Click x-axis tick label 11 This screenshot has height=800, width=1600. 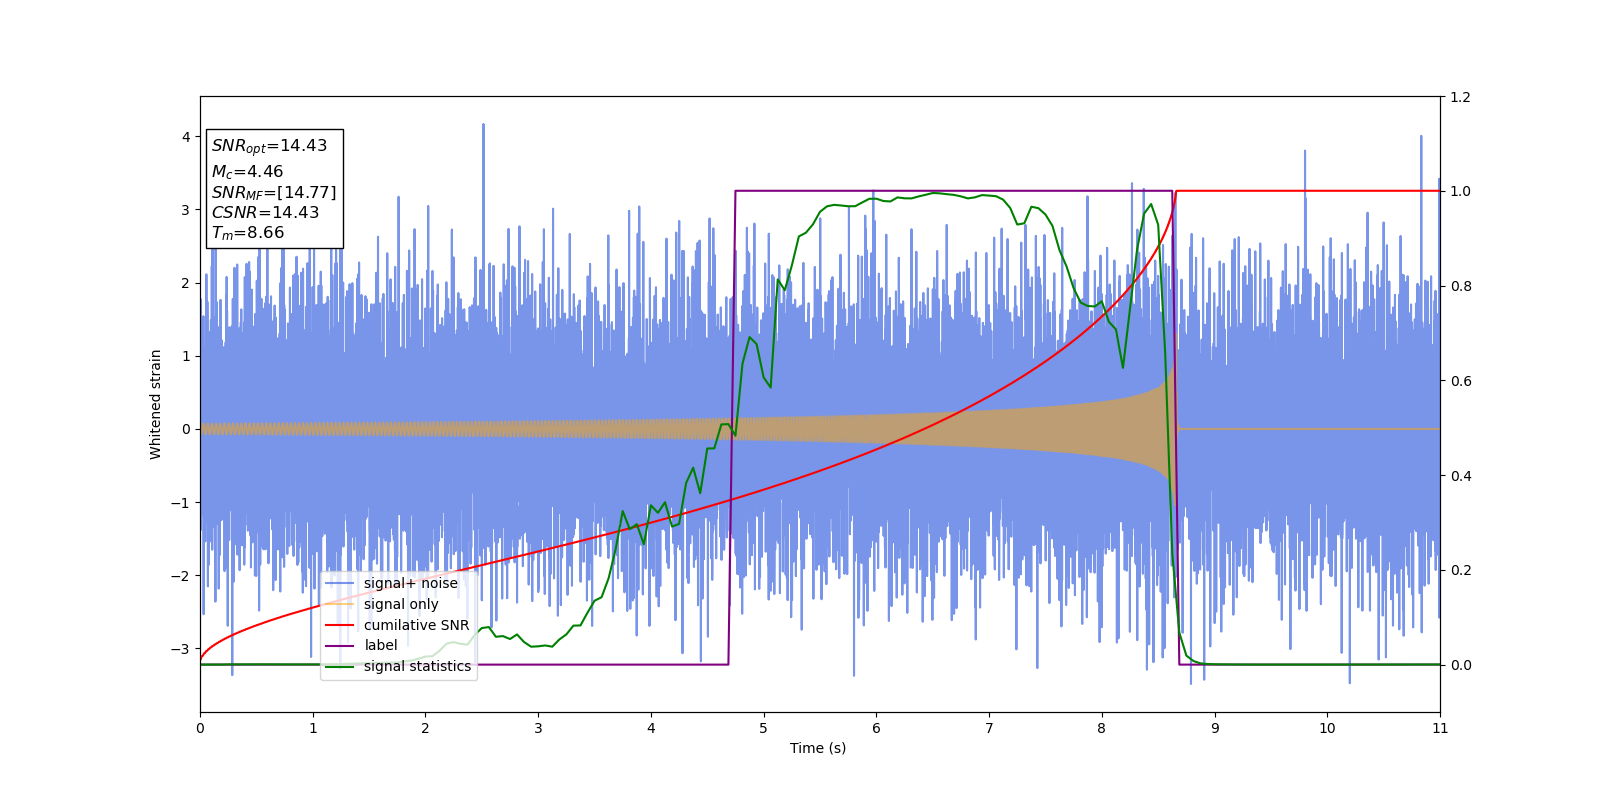pos(1440,728)
